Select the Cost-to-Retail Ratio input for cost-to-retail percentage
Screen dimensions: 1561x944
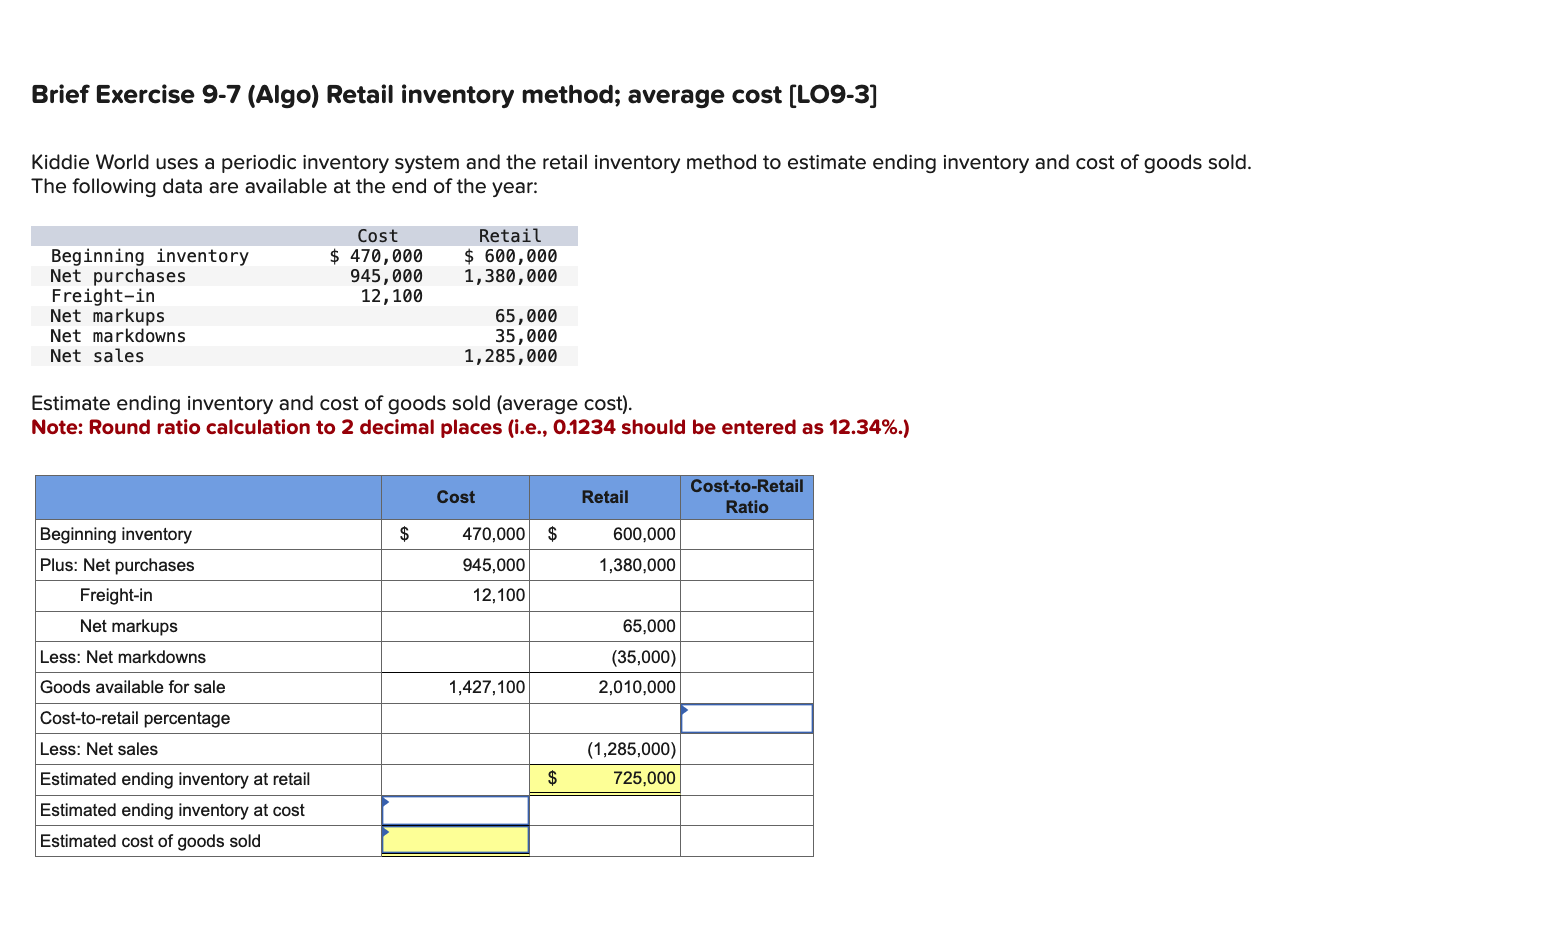tap(747, 718)
